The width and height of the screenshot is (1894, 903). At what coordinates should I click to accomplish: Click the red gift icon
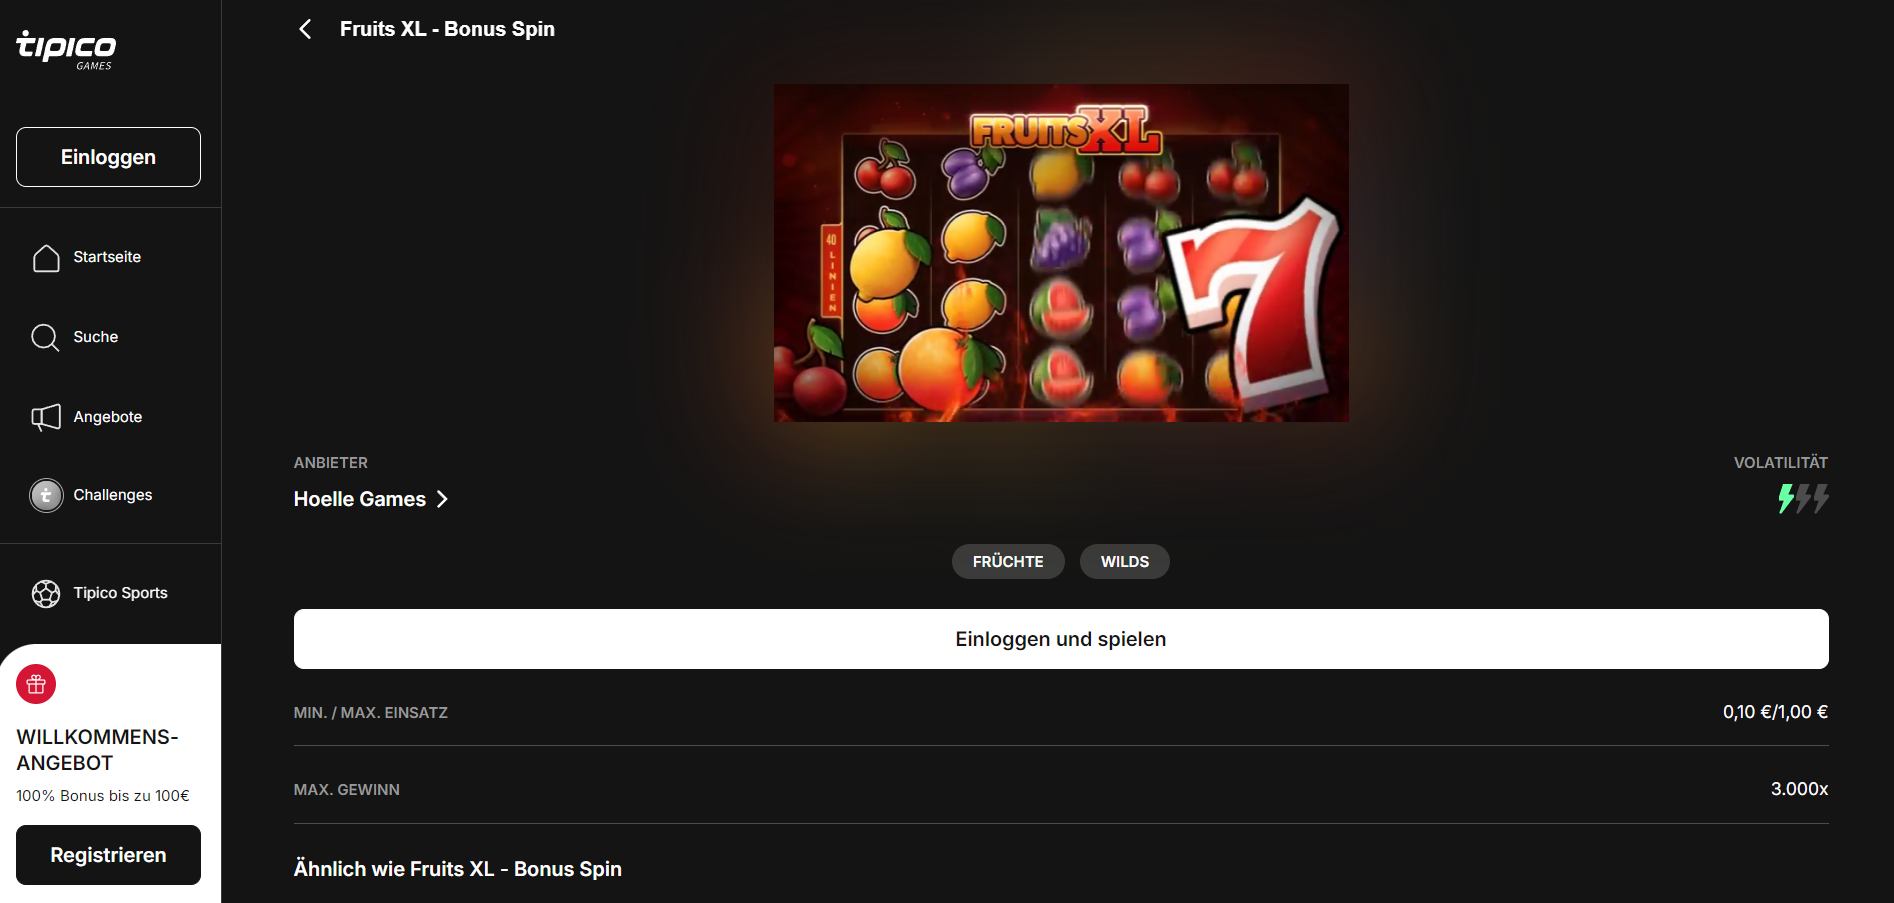(36, 685)
